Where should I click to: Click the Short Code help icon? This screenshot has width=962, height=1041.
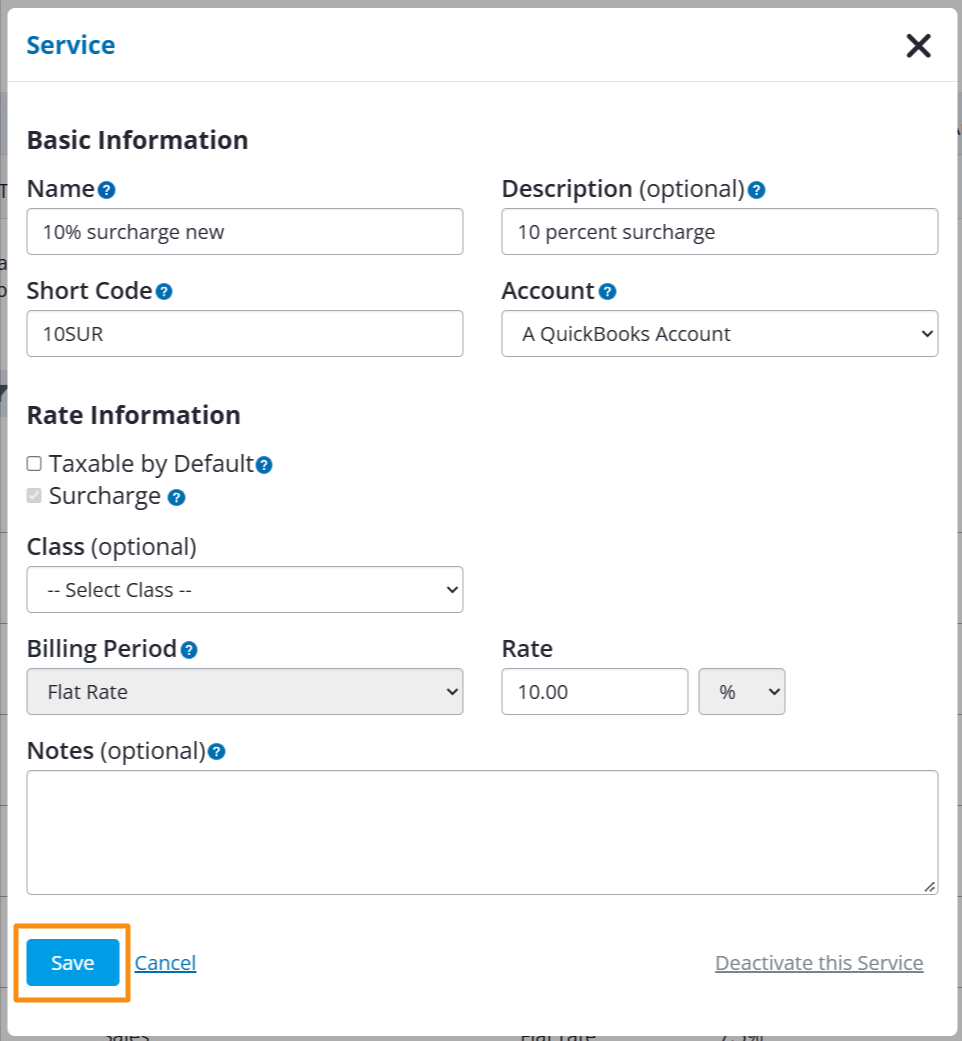tap(164, 291)
